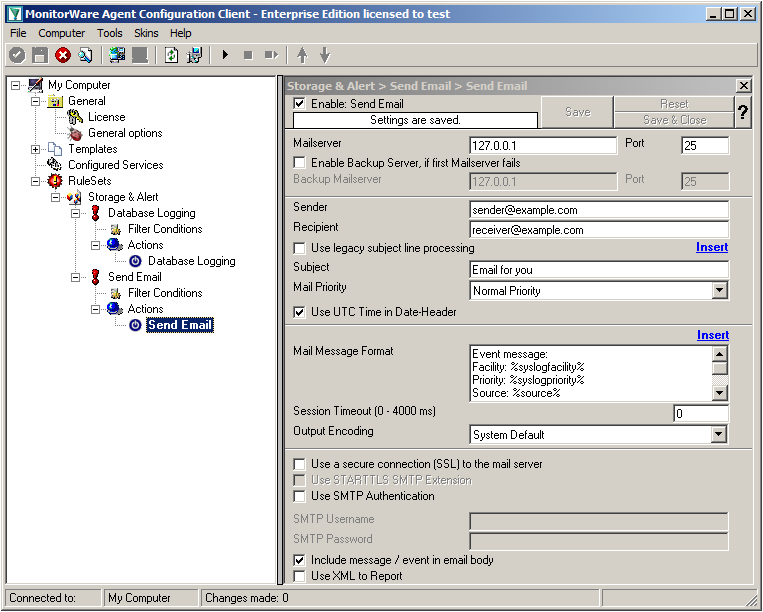Enable secure connection (SSL) checkbox
The height and width of the screenshot is (612, 763).
point(299,464)
